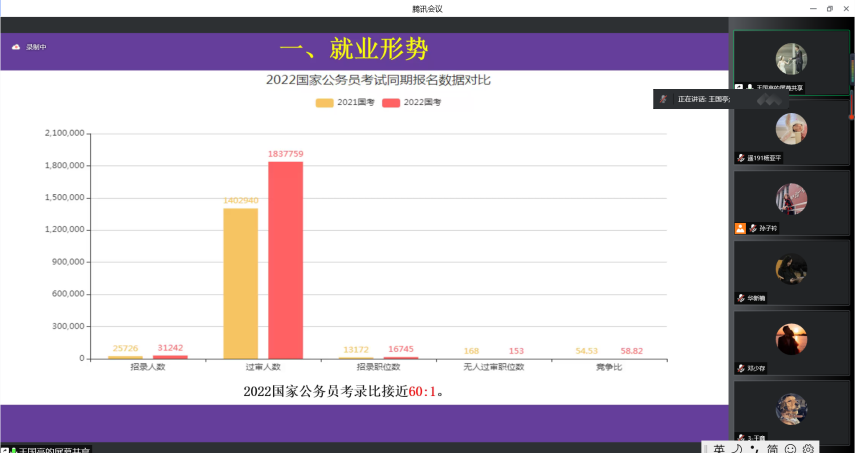Viewport: 855px width, 454px height.
Task: Click the muted mic icon for 郑少存
Action: point(741,368)
